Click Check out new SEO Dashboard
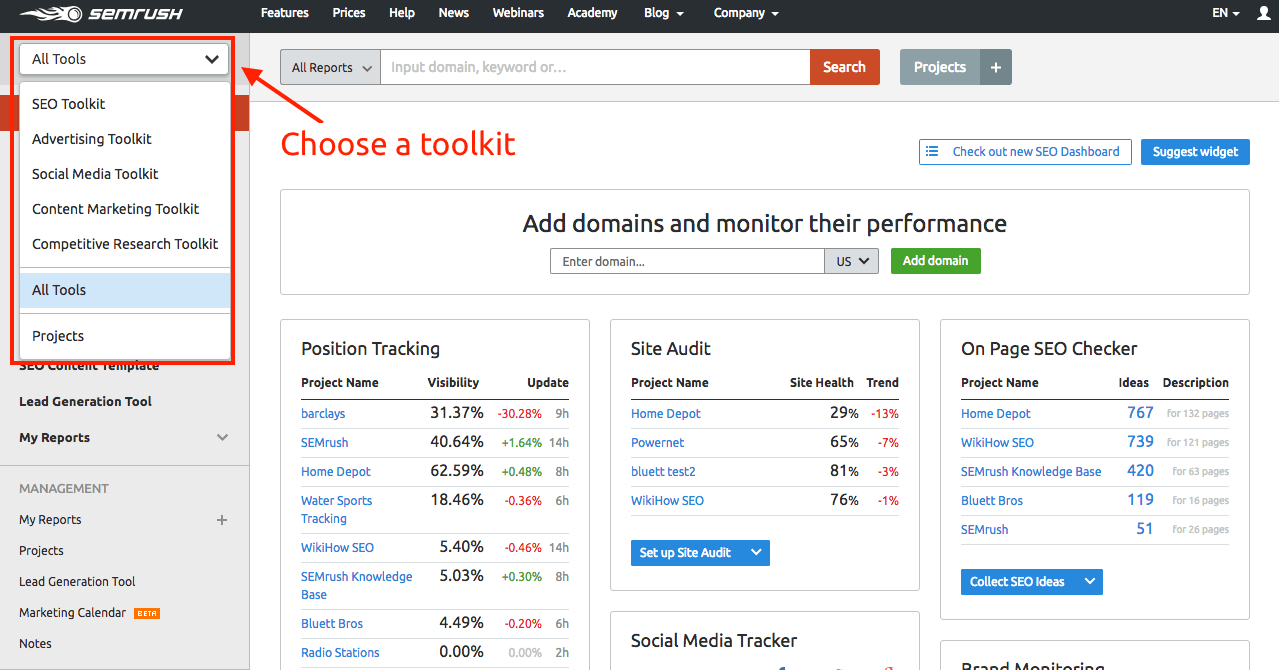 pos(1025,152)
